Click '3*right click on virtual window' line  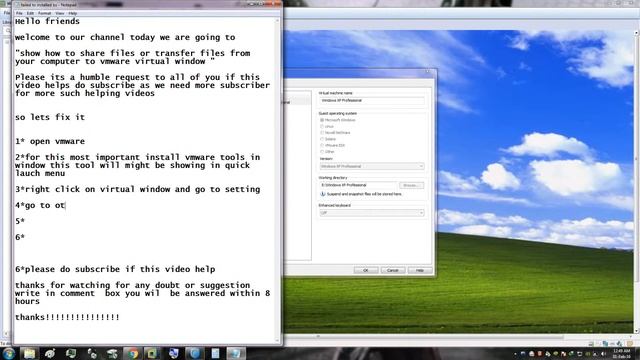(138, 189)
